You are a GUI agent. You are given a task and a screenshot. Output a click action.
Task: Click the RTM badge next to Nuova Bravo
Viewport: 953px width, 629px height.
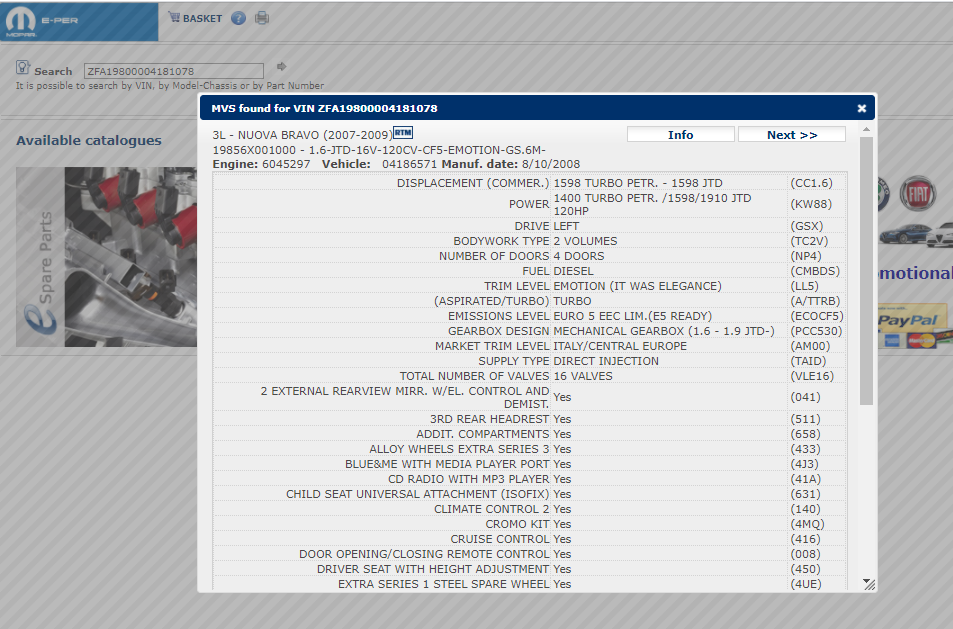click(x=403, y=132)
